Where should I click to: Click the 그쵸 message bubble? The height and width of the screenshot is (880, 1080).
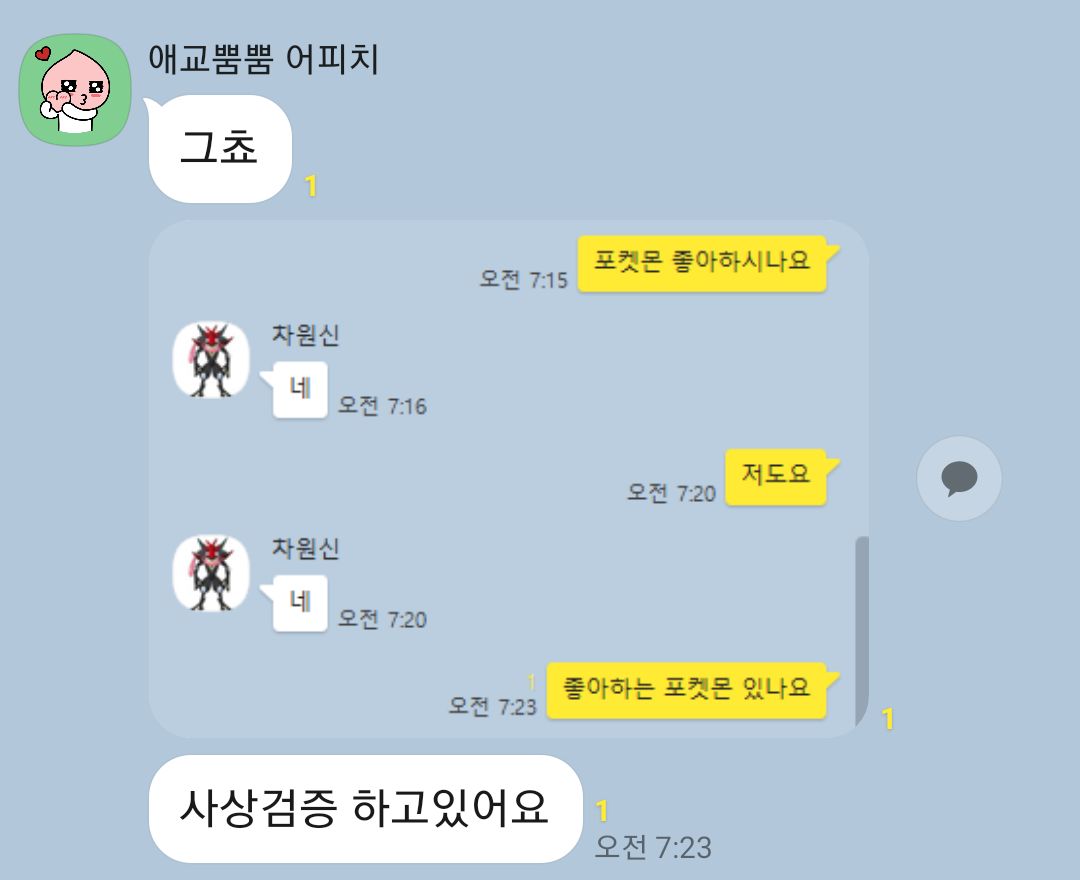pyautogui.click(x=220, y=149)
